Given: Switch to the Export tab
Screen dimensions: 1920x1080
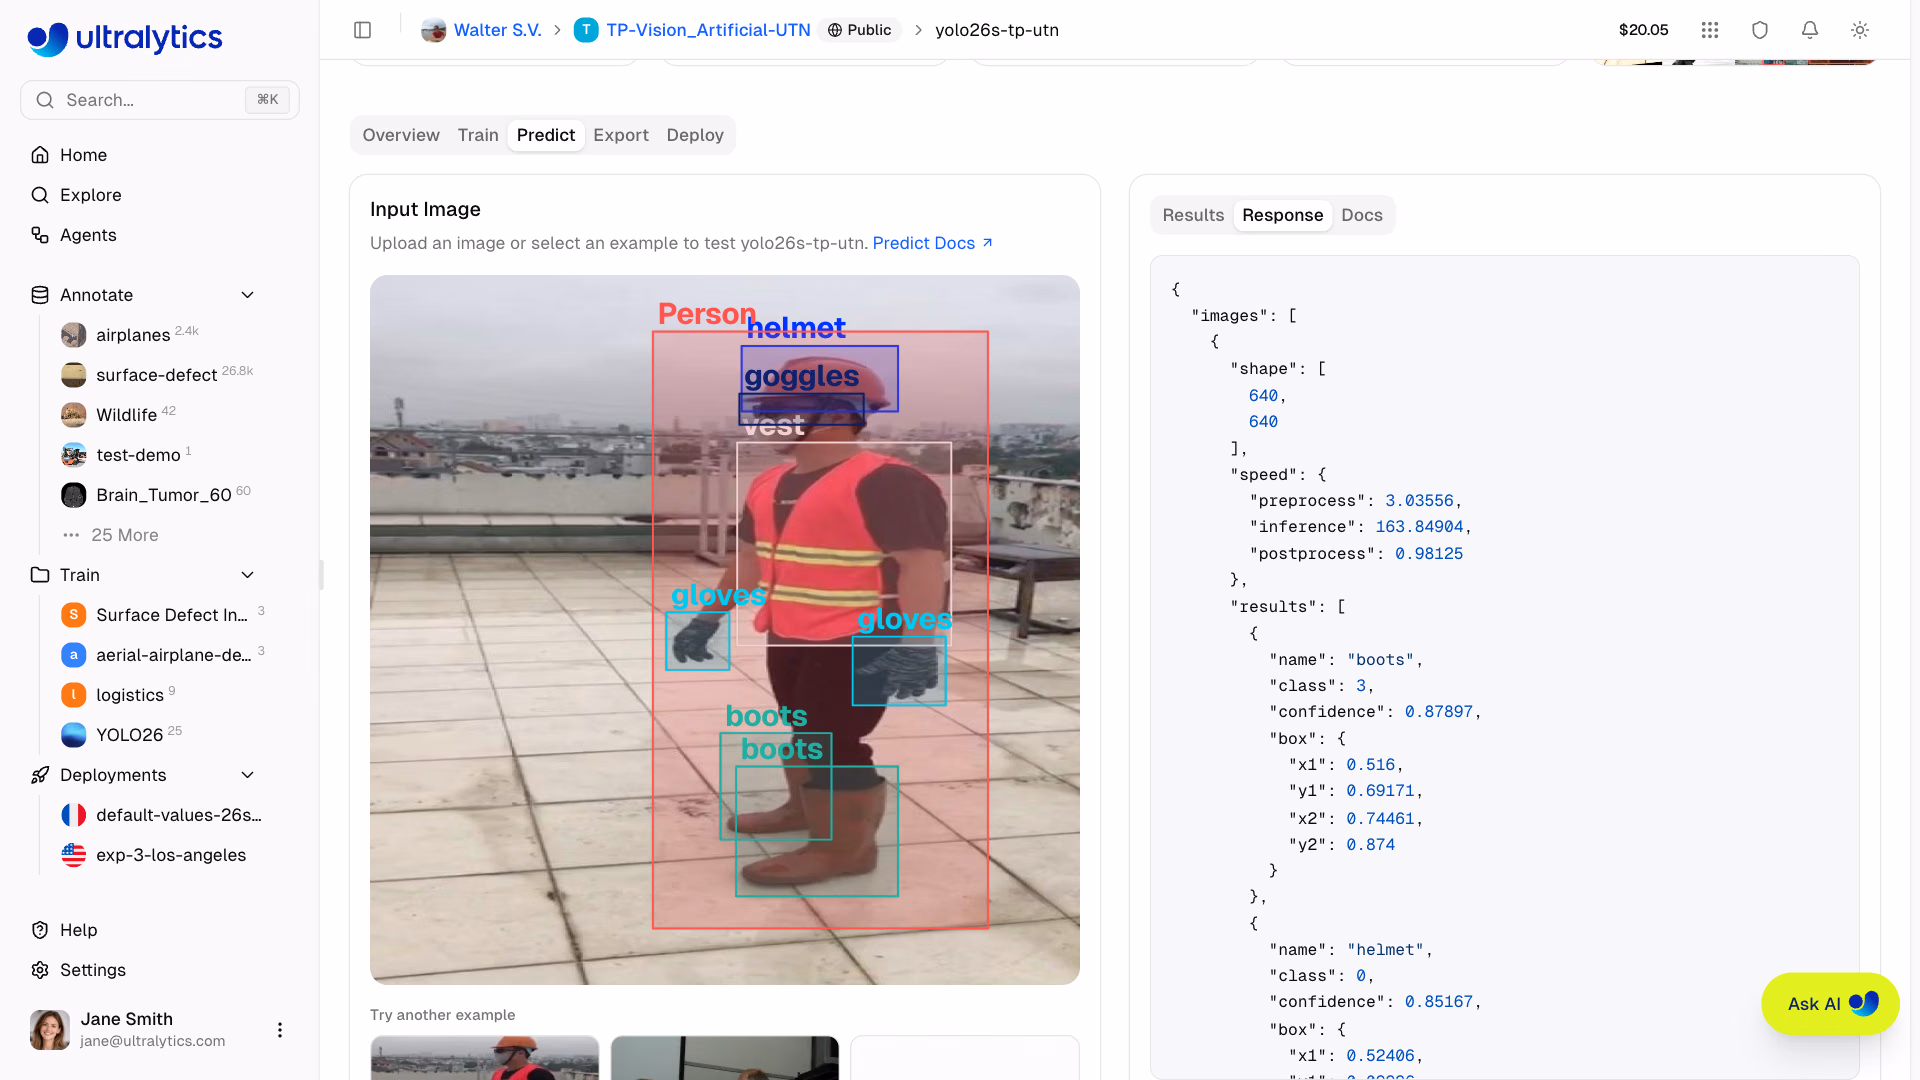Looking at the screenshot, I should (621, 135).
